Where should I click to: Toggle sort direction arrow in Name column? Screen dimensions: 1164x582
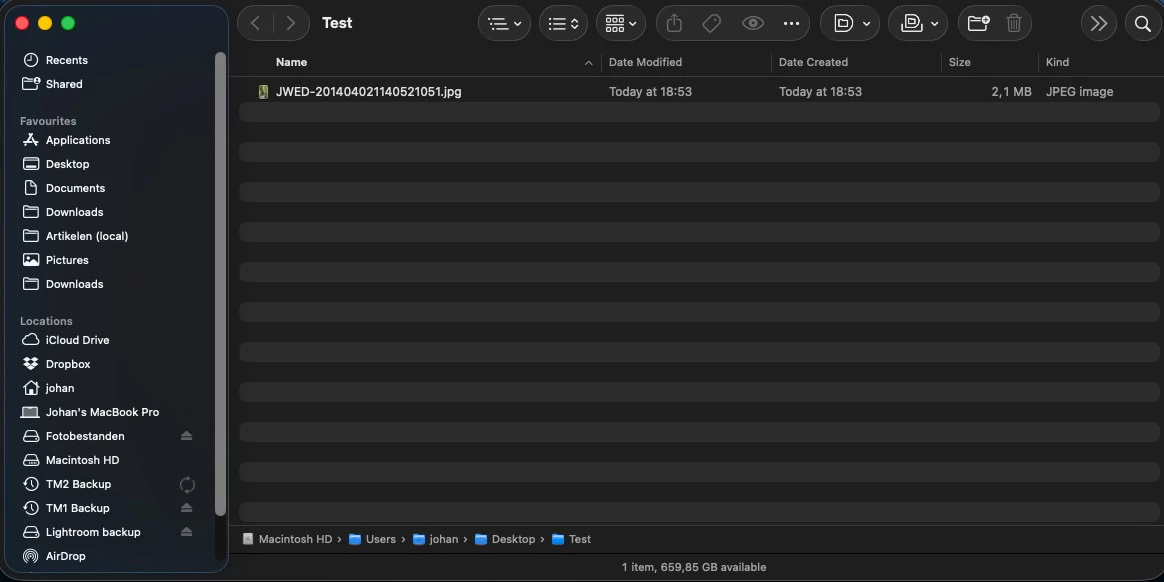click(x=589, y=63)
